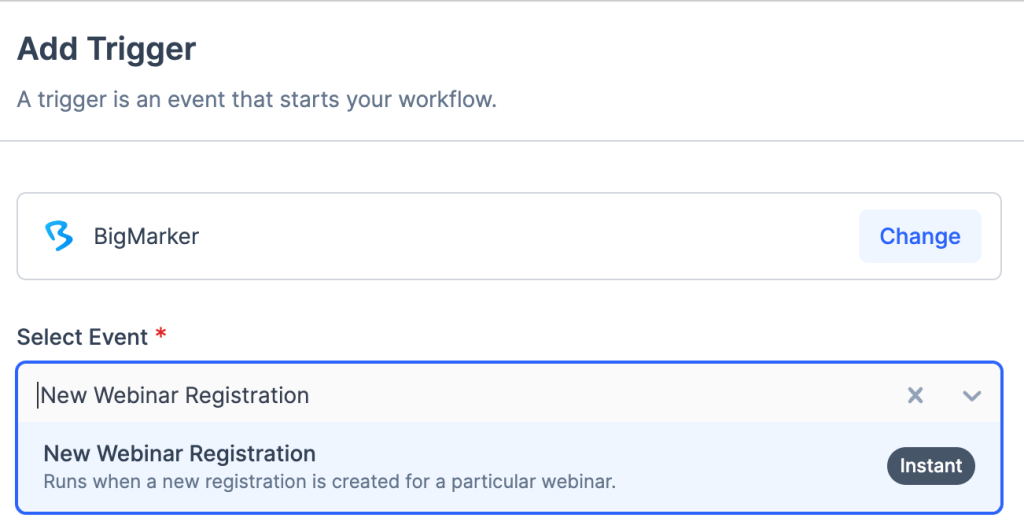Click the Add Trigger heading
Viewport: 1024px width, 529px height.
[107, 48]
